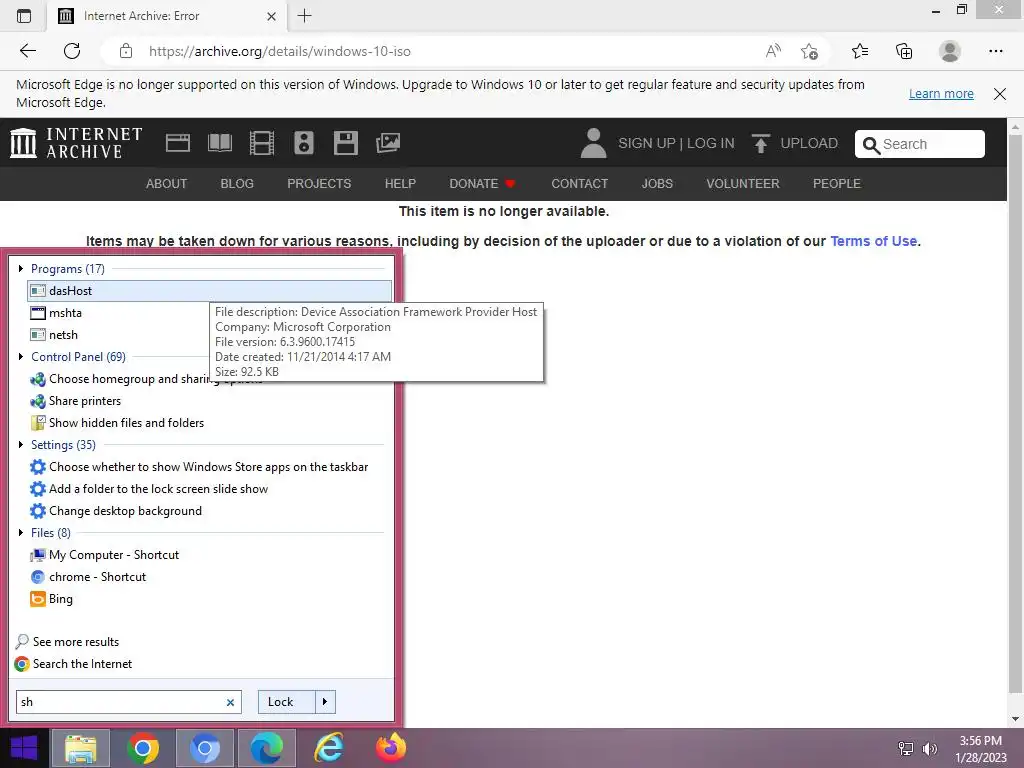Click the start menu search field

point(129,702)
